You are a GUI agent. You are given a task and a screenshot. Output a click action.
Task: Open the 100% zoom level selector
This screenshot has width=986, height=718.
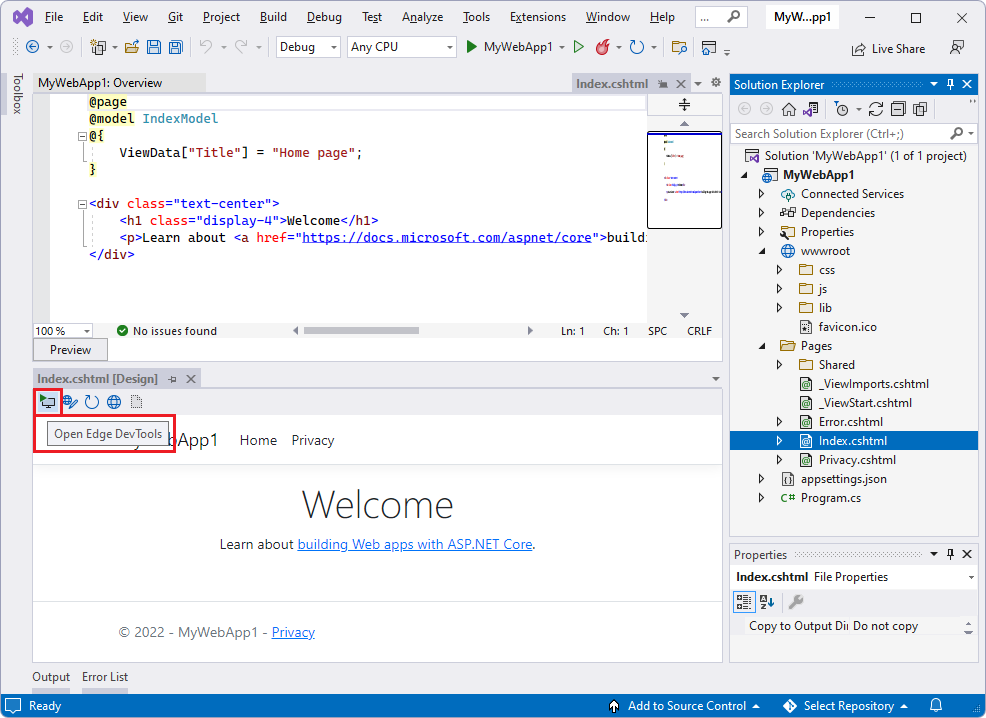pyautogui.click(x=62, y=330)
